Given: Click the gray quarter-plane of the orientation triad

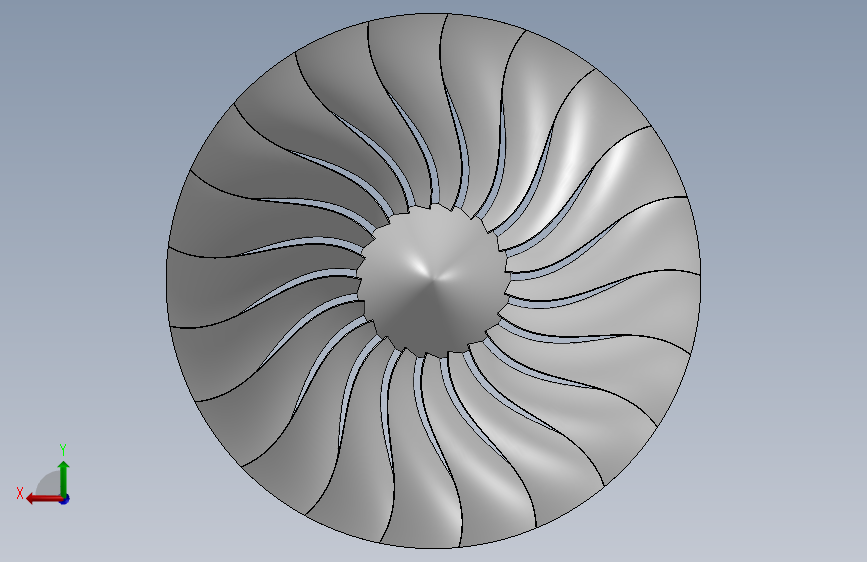Looking at the screenshot, I should (x=49, y=484).
